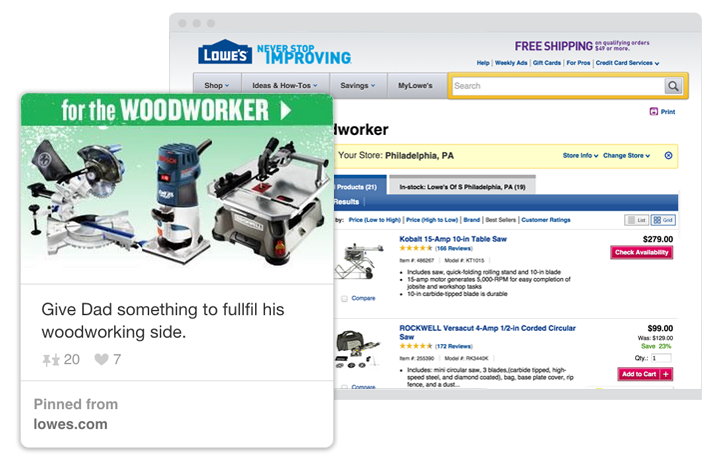
Task: Click the heart likes icon on pin
Action: tap(101, 359)
